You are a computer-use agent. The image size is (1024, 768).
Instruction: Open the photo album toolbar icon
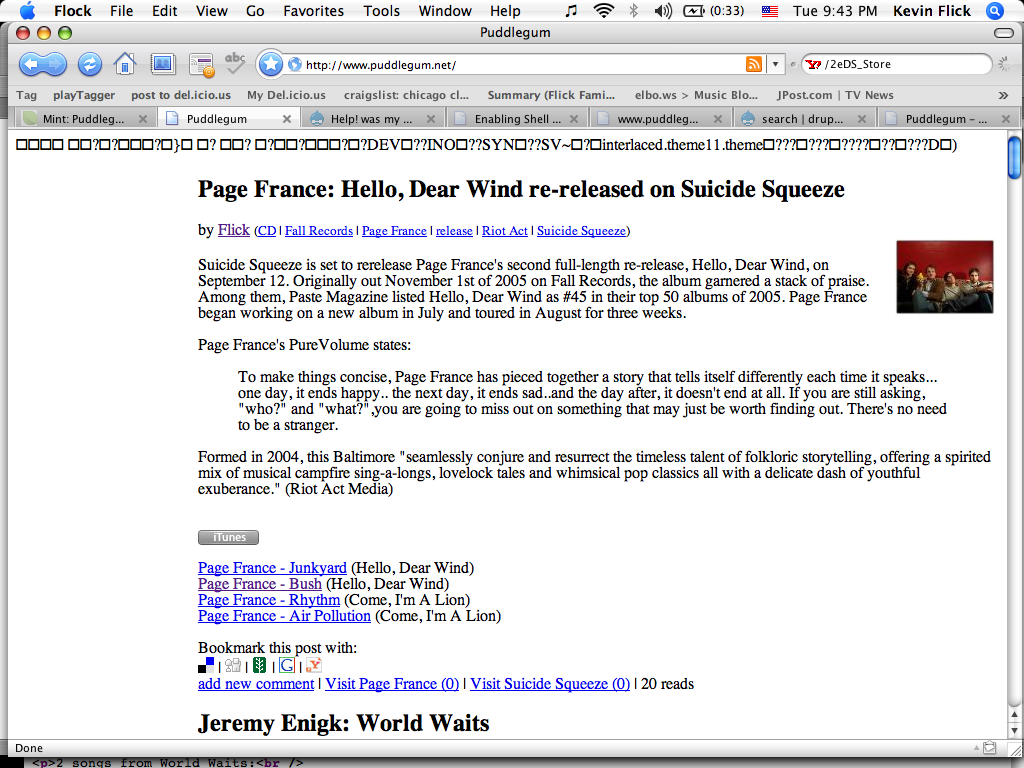click(162, 62)
